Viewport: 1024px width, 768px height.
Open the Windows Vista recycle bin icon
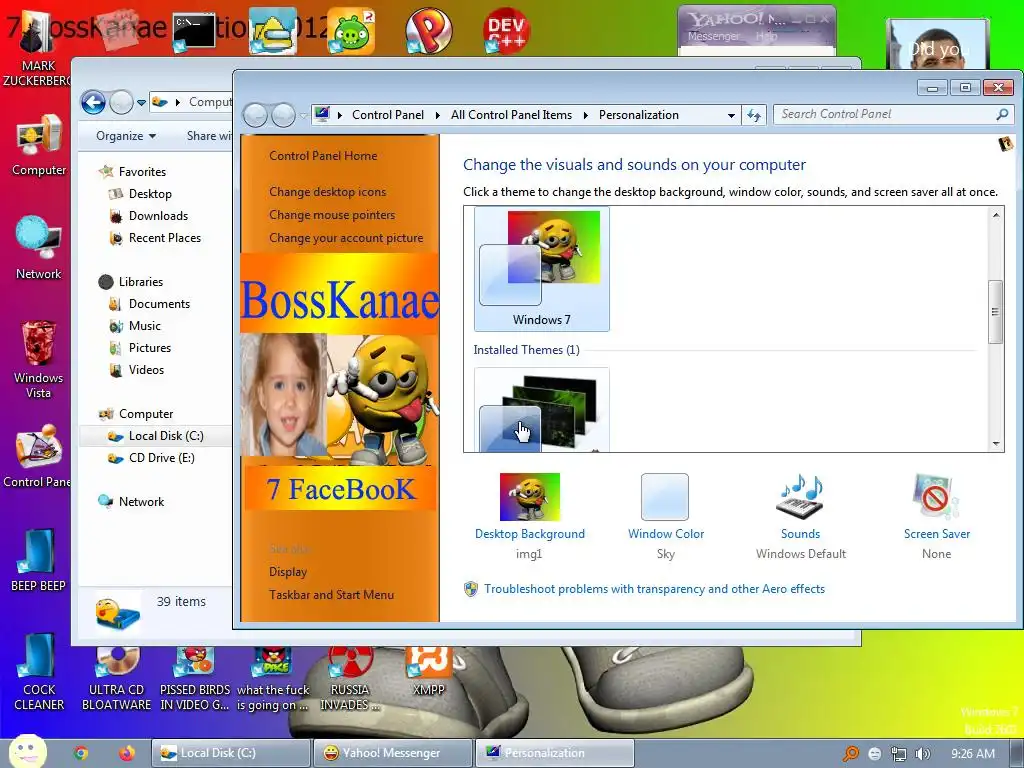click(x=39, y=359)
